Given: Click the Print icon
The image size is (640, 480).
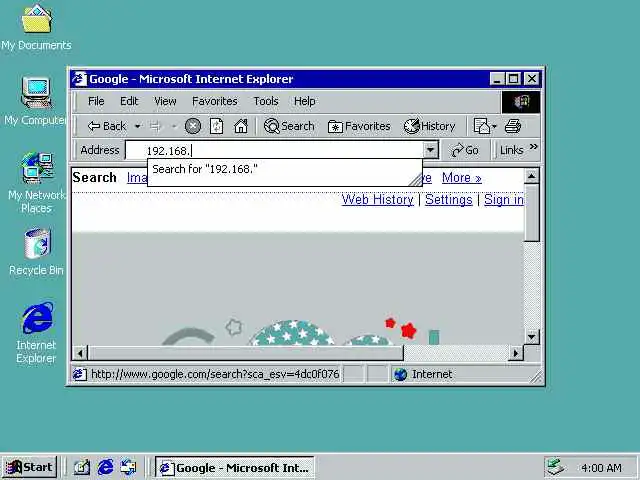Looking at the screenshot, I should tap(513, 126).
